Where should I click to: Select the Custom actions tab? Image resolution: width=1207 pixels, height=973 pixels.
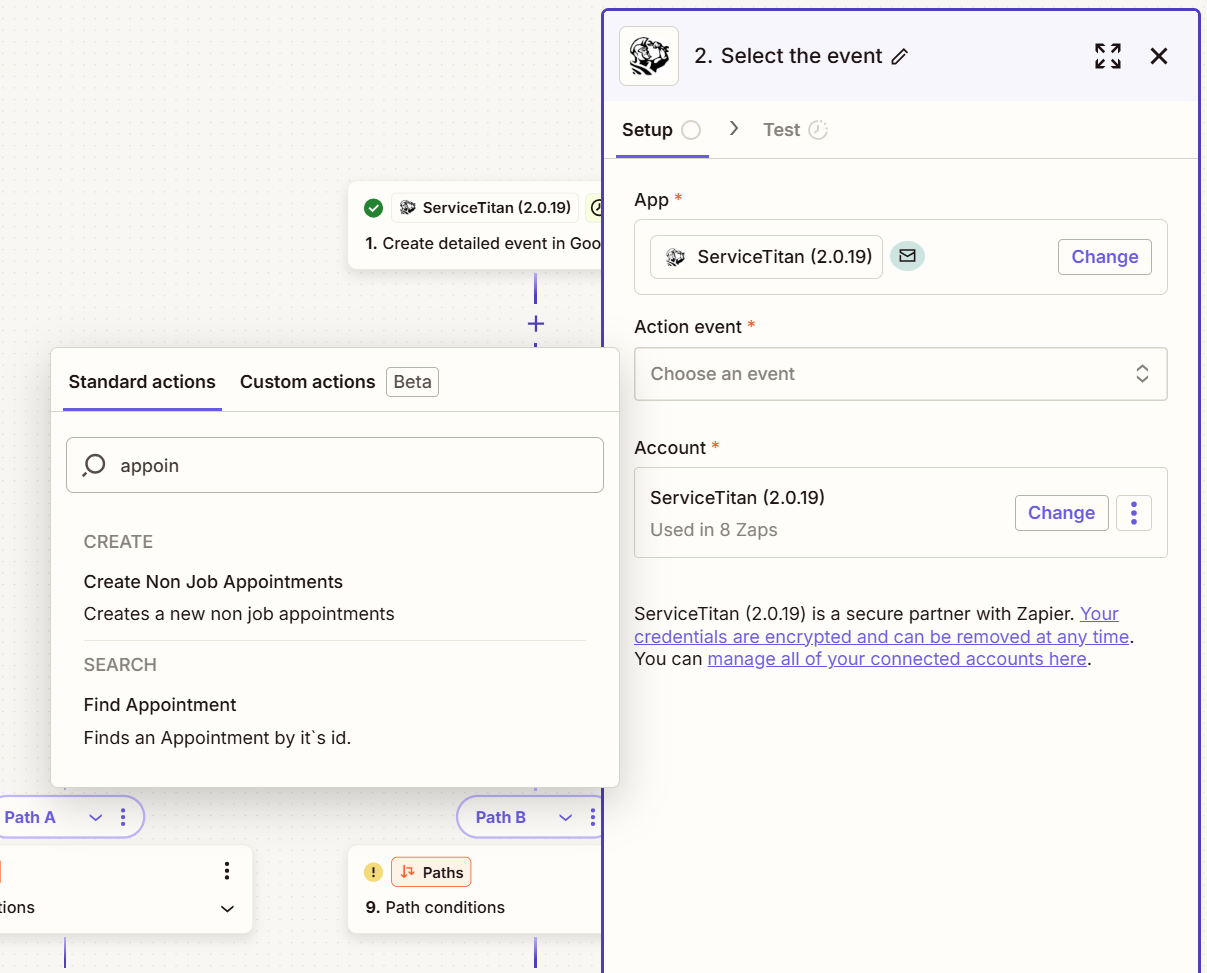(307, 382)
